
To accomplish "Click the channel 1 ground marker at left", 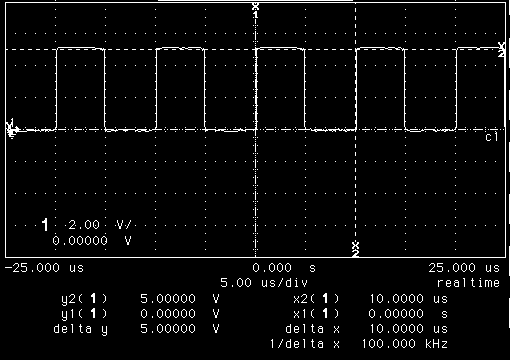I will click(x=12, y=129).
